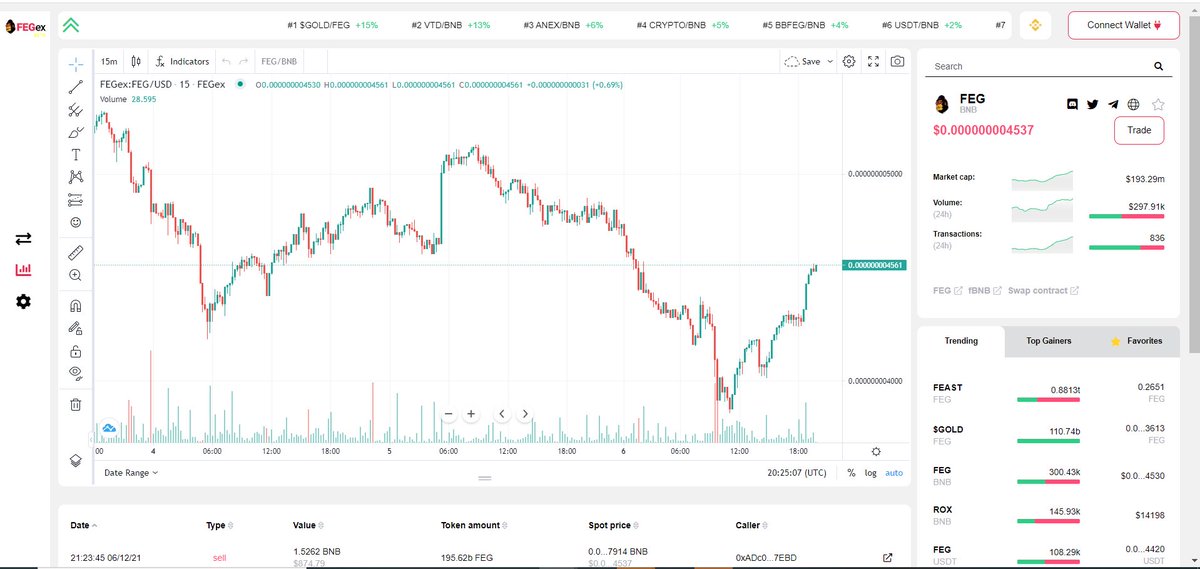Expand the Date Range menu
This screenshot has width=1200, height=569.
point(131,472)
